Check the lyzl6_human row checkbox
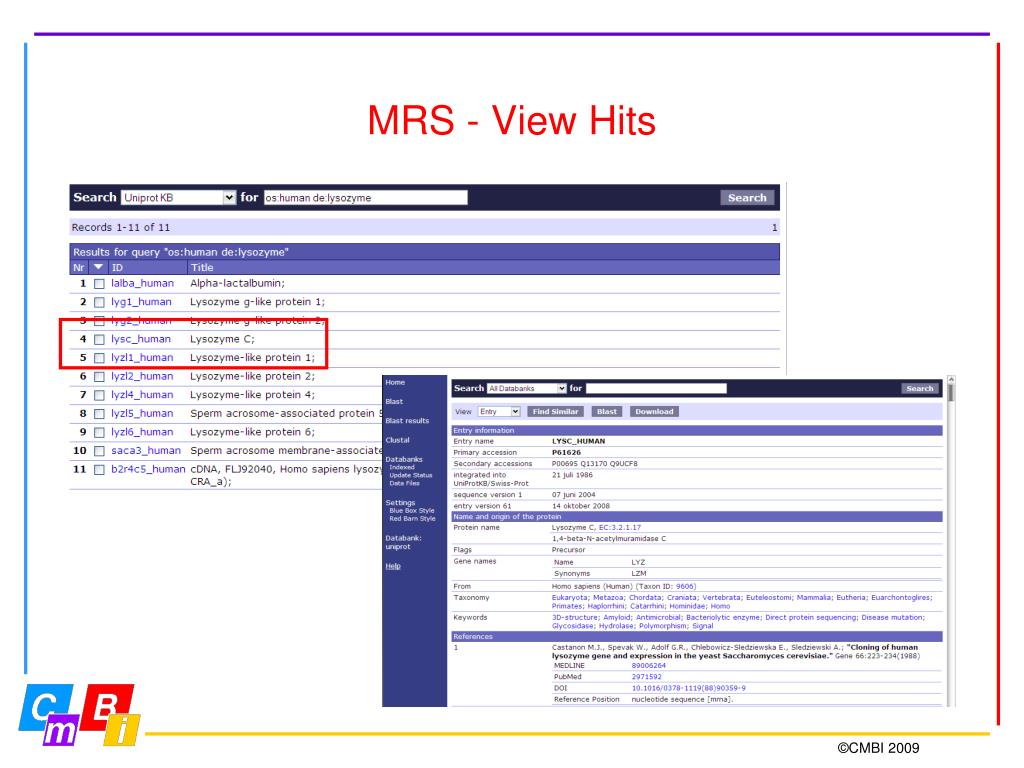 point(99,432)
